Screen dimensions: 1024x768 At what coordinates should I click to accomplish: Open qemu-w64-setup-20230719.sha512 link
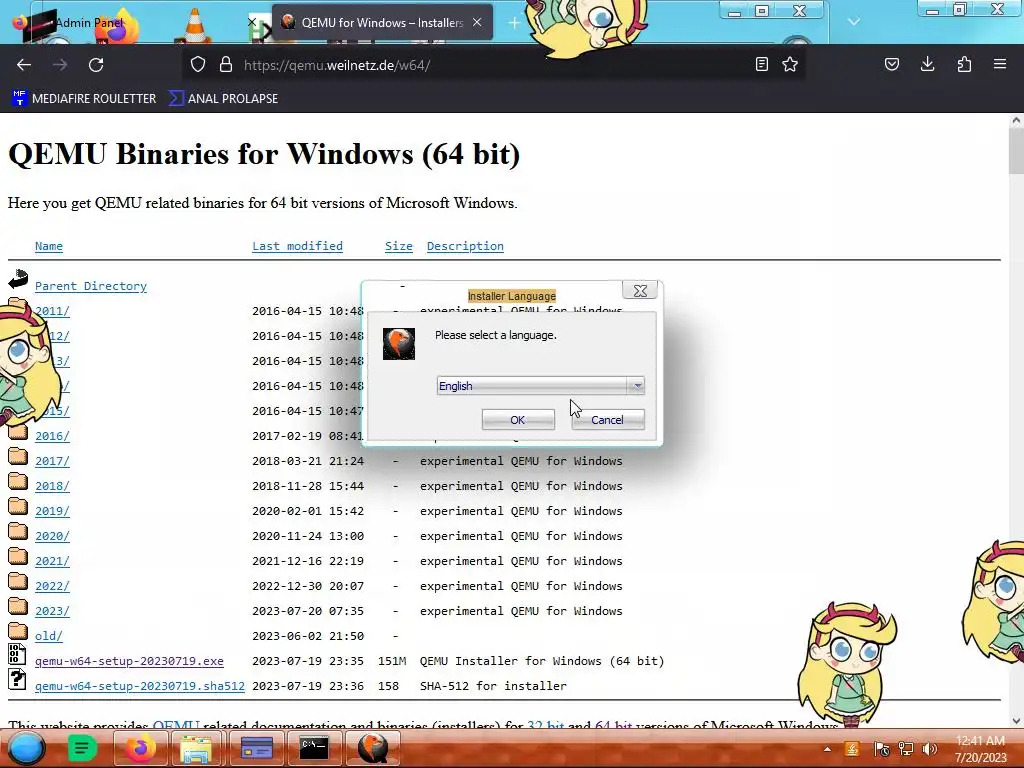(140, 686)
